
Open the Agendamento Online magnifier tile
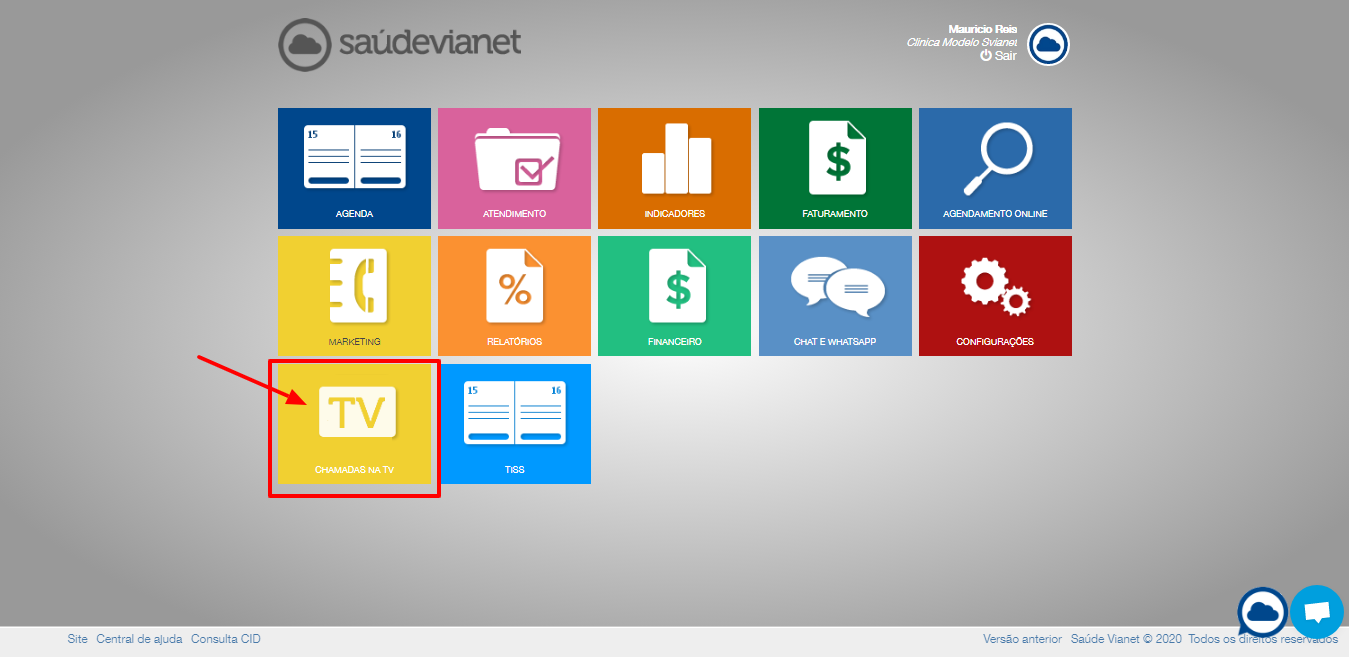click(995, 168)
